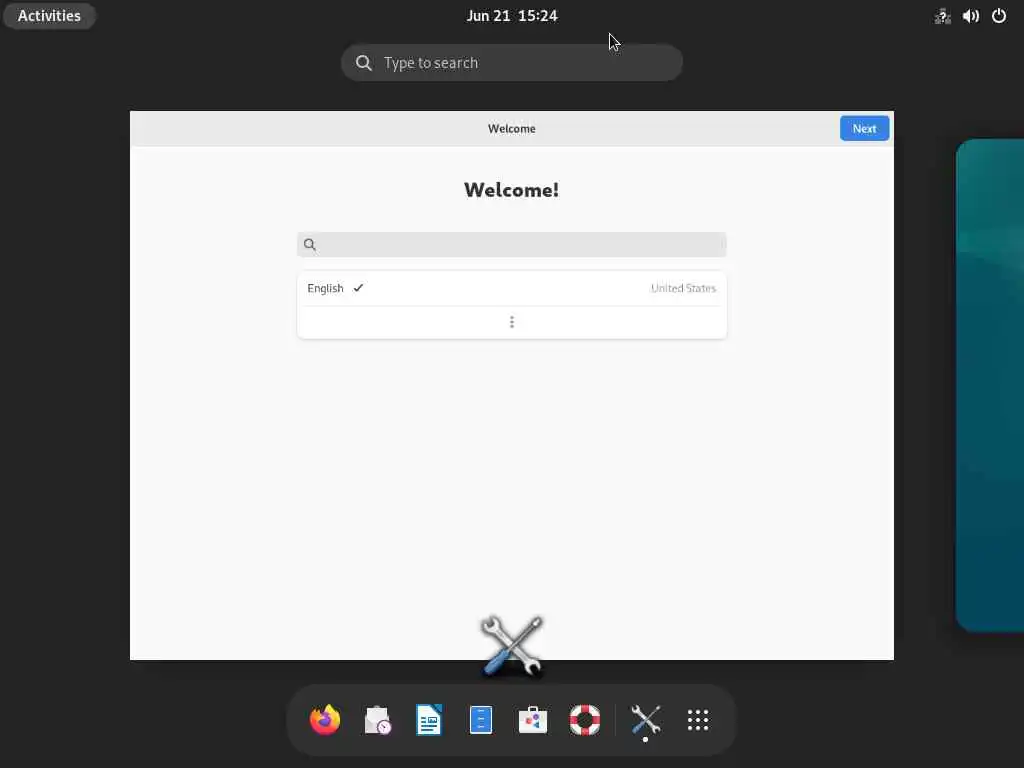Open LibreOffice Writer from the dock
The height and width of the screenshot is (768, 1024).
point(429,720)
